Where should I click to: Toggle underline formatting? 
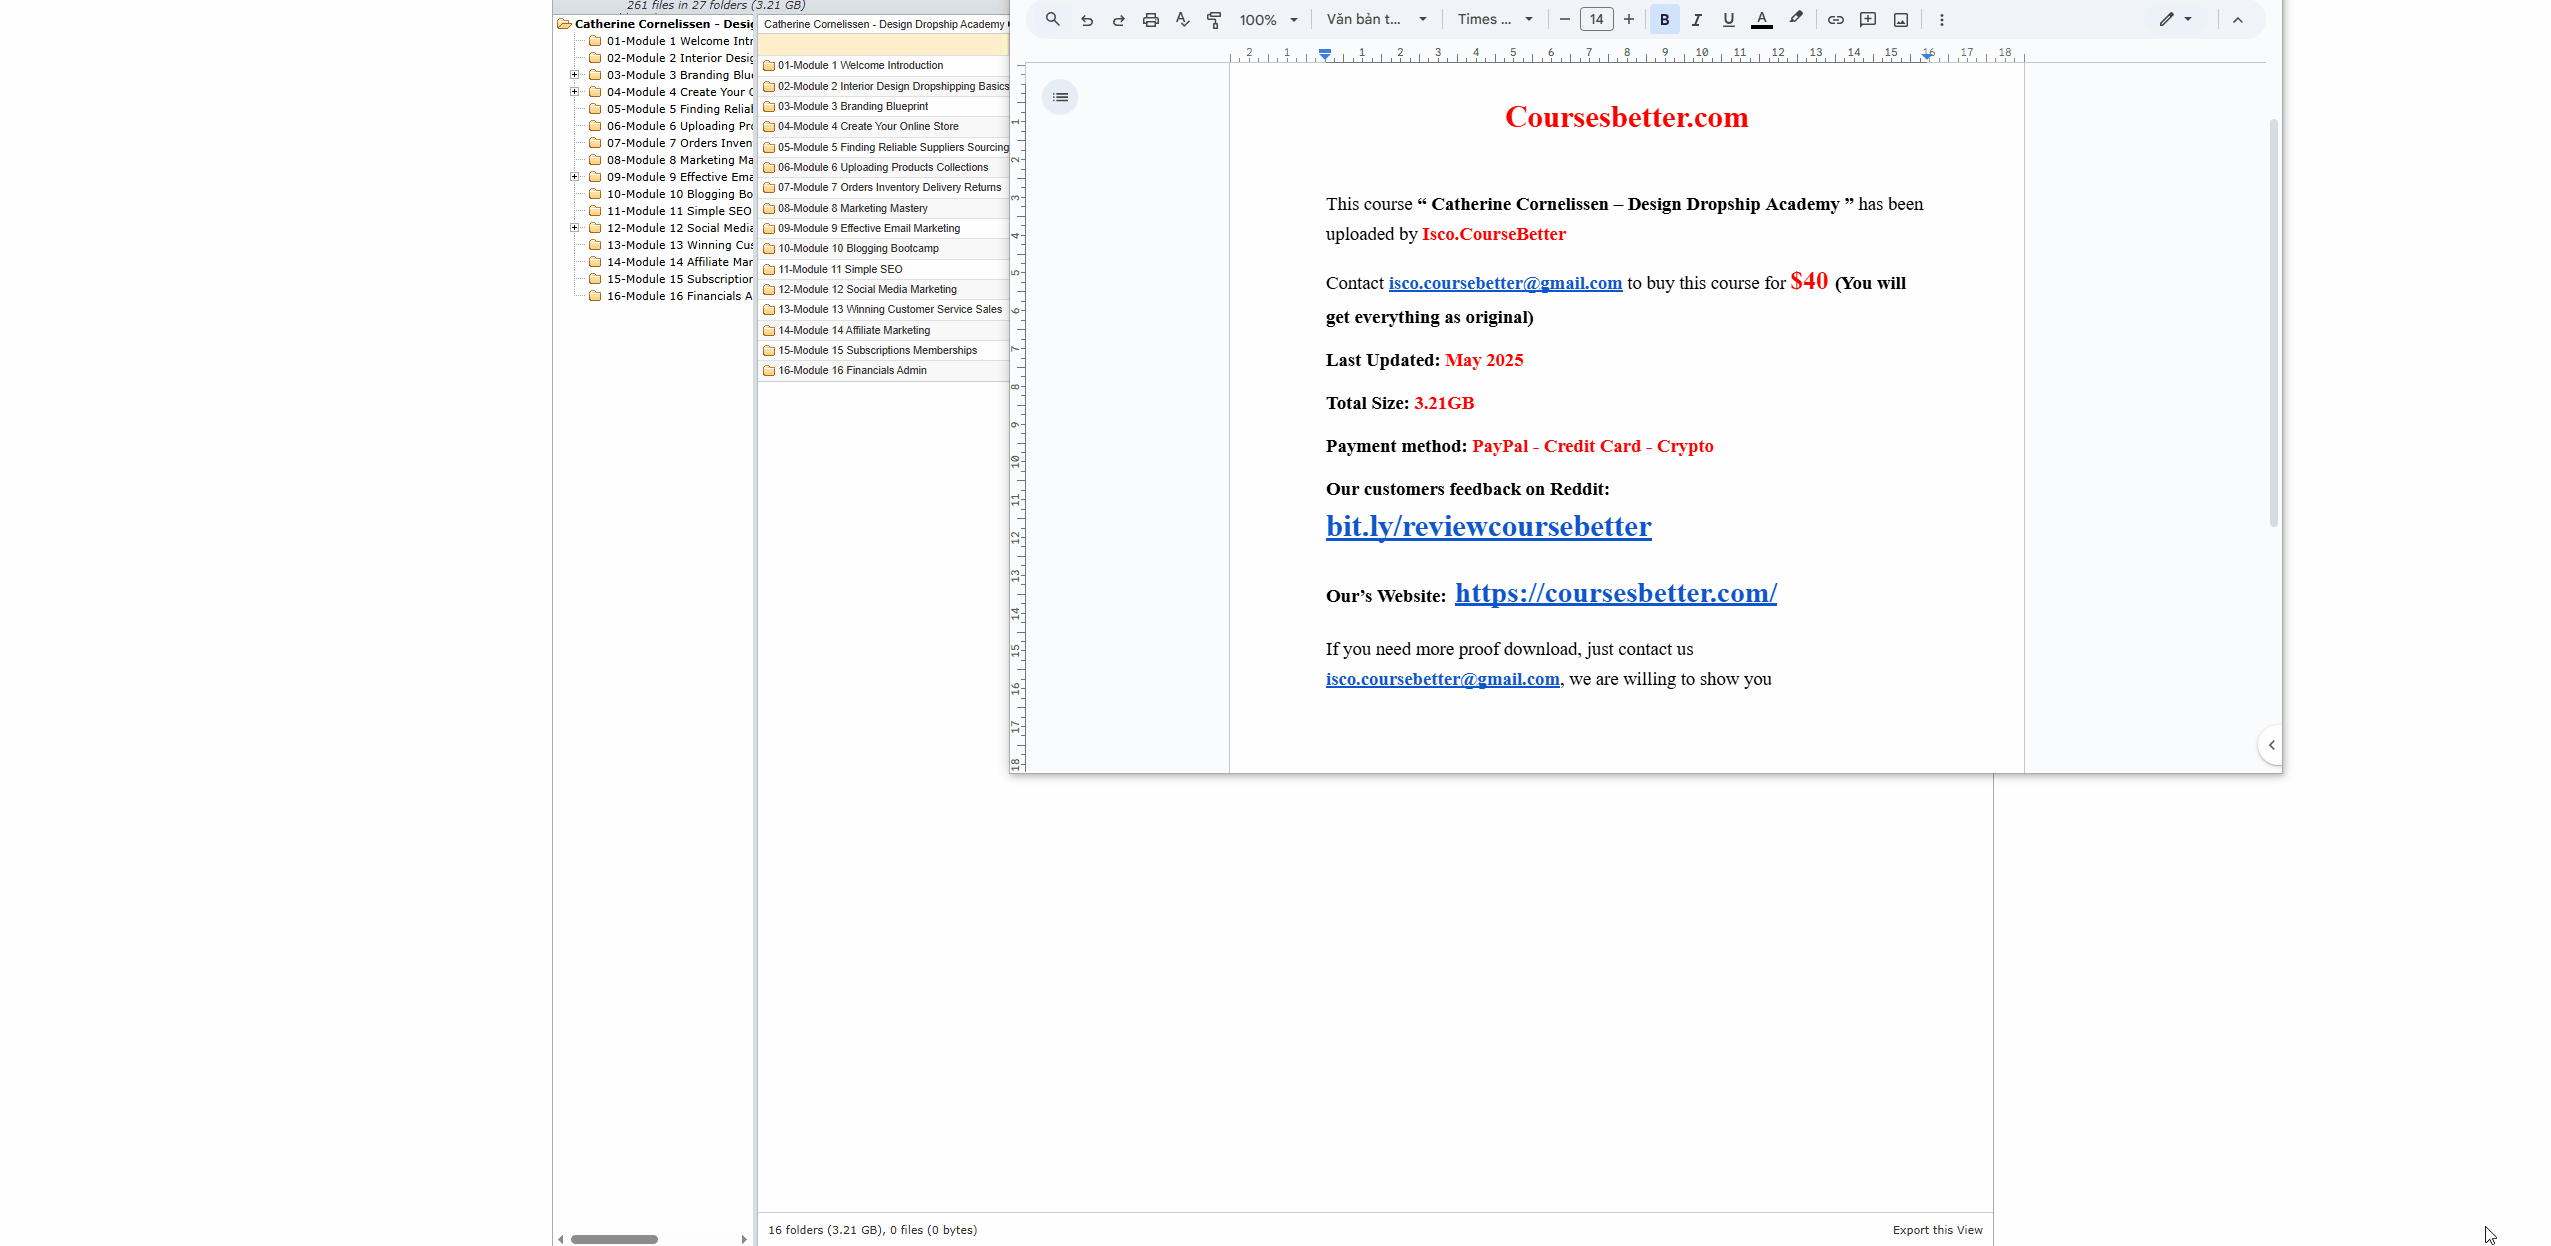1728,19
